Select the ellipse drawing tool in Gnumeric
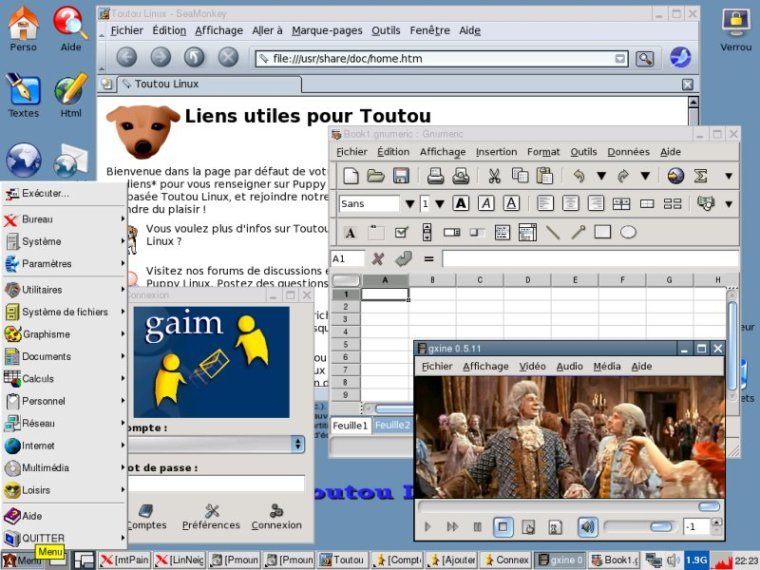 (x=628, y=232)
